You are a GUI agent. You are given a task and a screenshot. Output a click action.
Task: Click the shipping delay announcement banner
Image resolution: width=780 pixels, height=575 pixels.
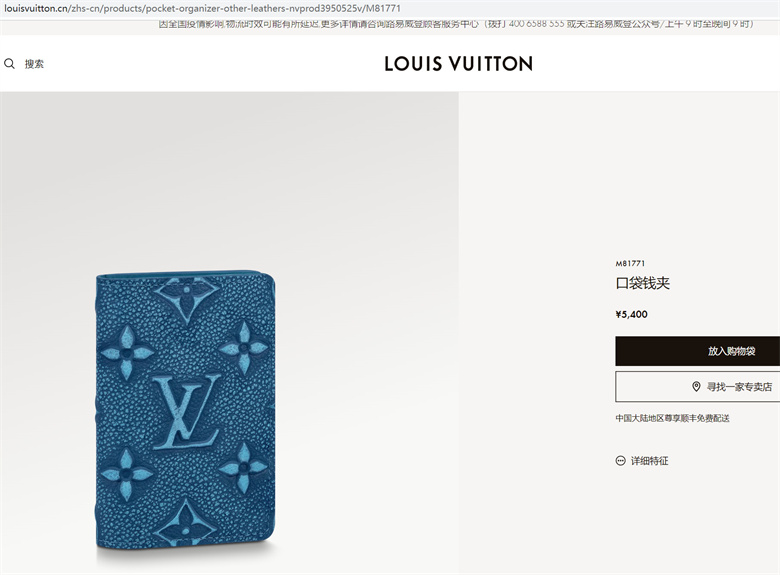pyautogui.click(x=456, y=24)
